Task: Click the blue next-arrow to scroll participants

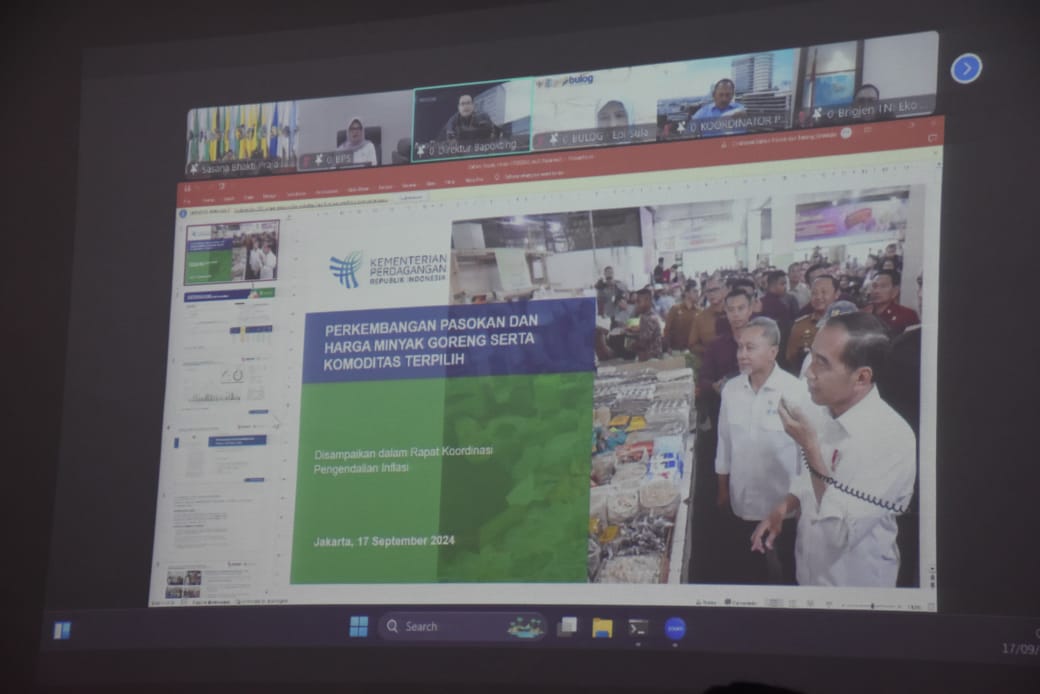Action: click(965, 68)
